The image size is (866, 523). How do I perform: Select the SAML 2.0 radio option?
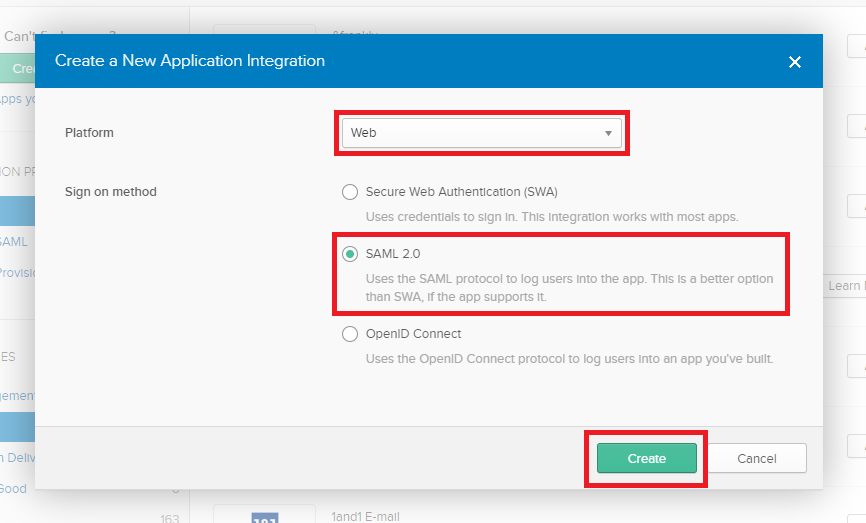[350, 254]
